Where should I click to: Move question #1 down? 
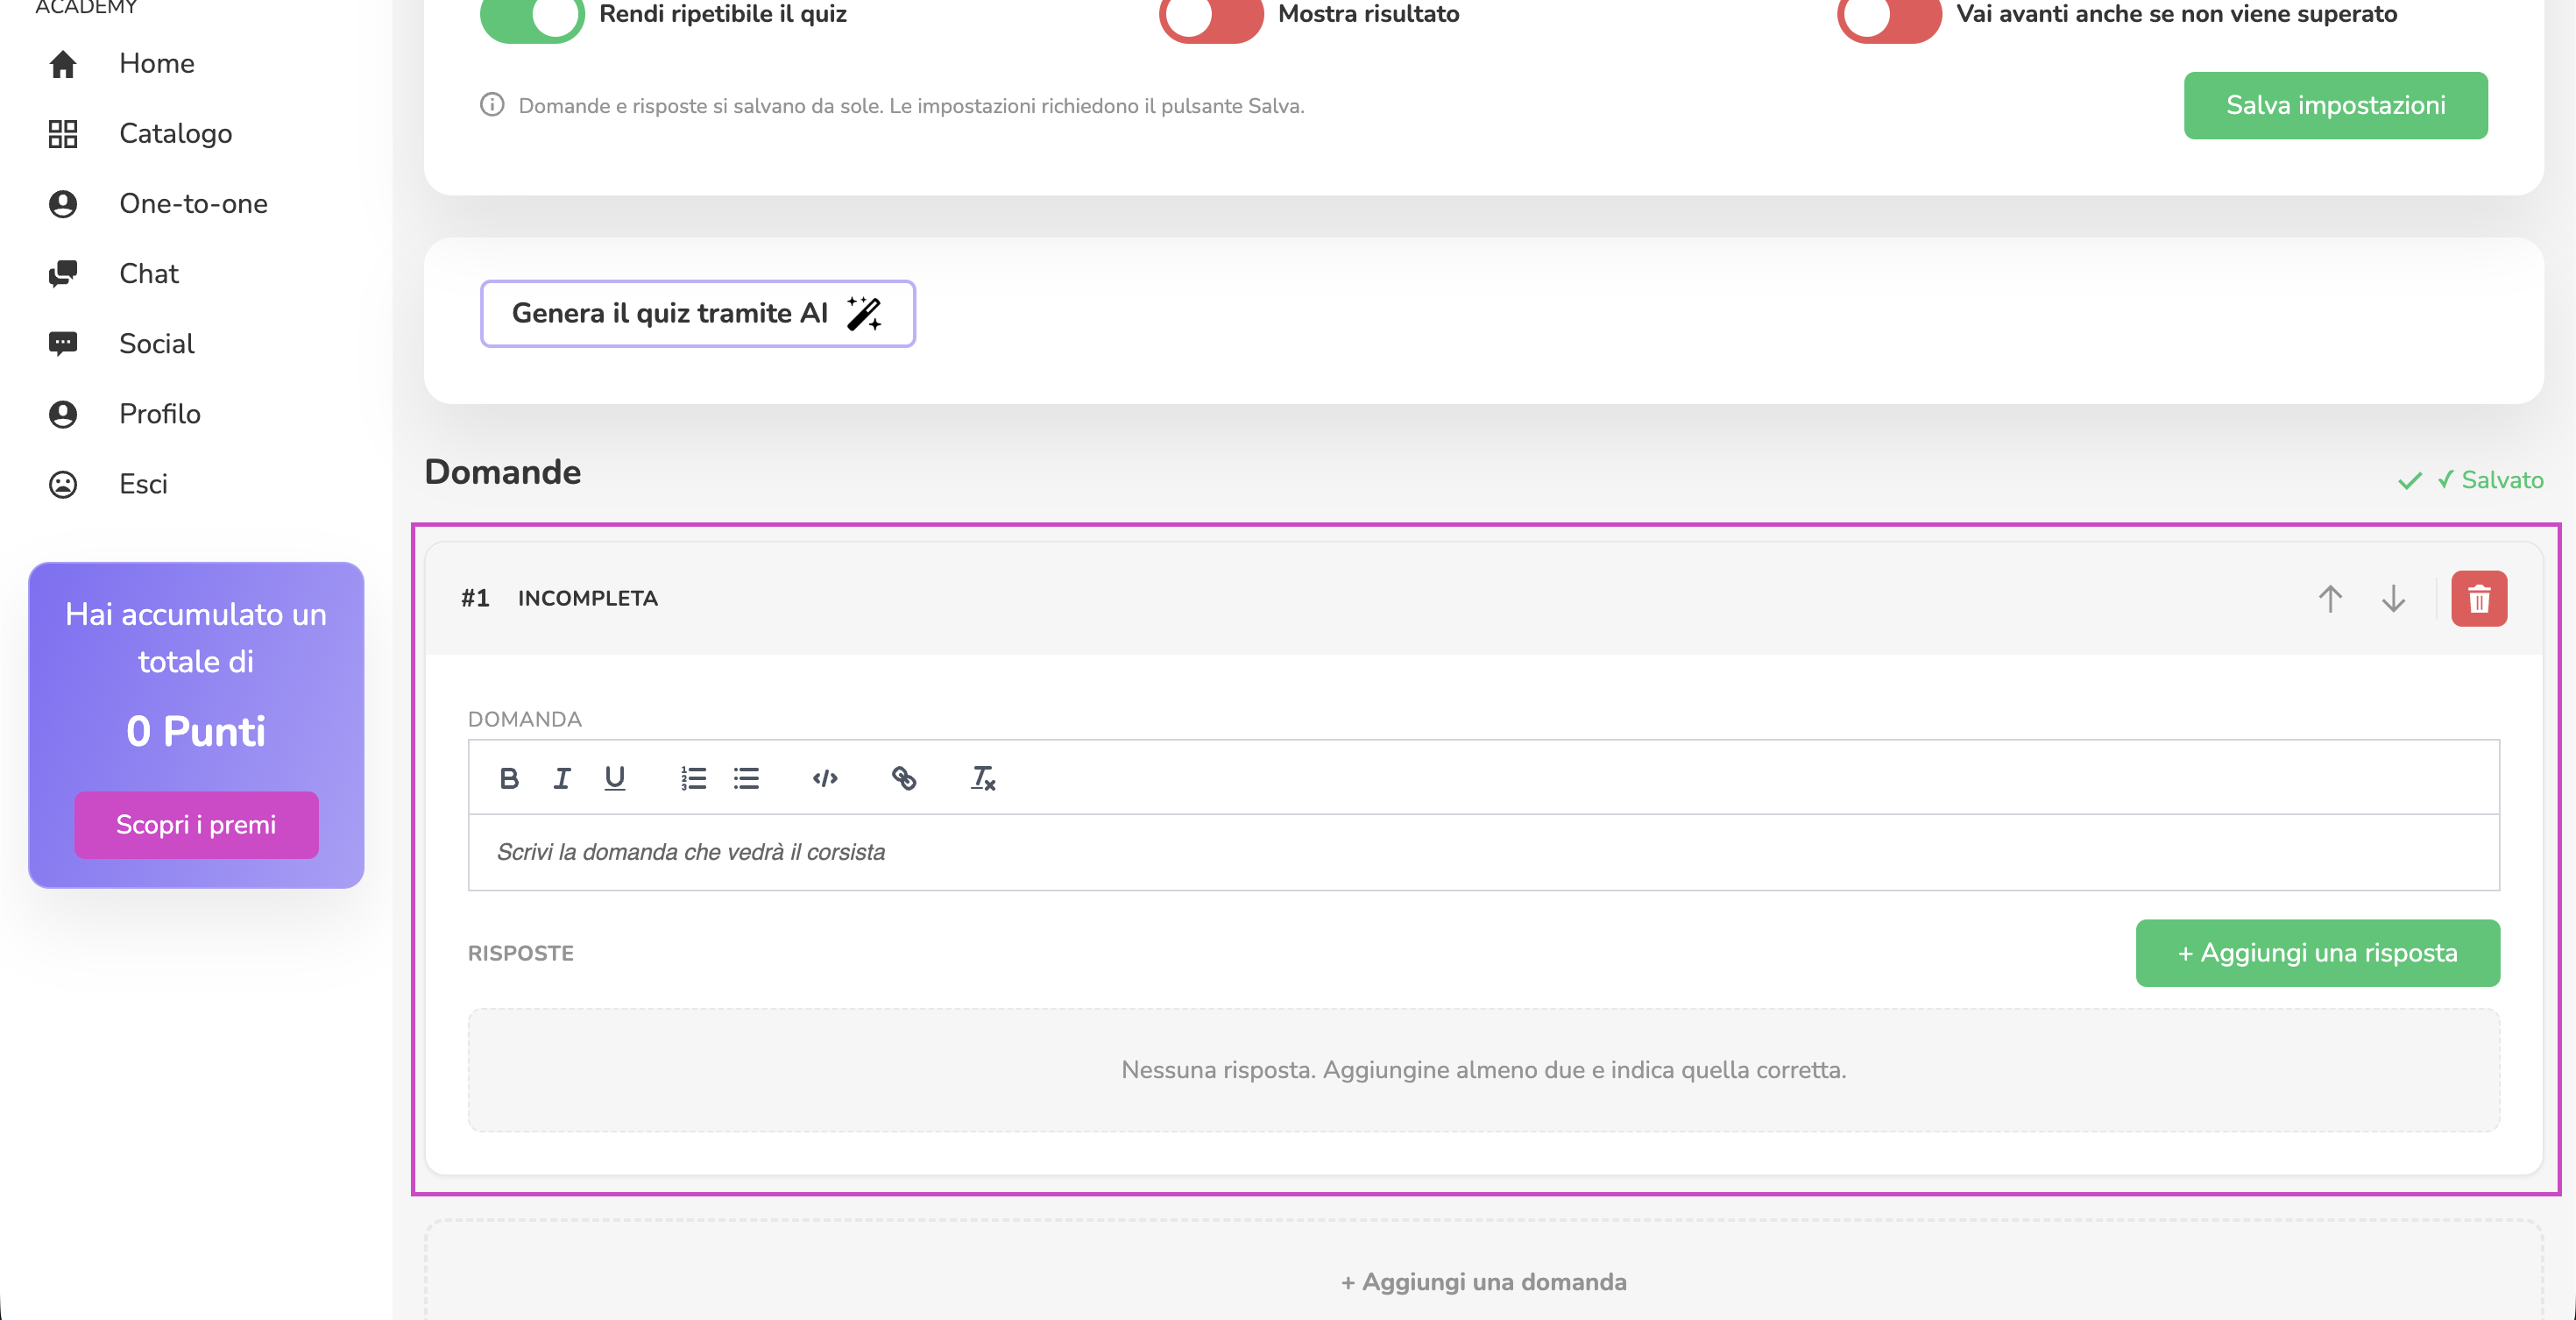(2393, 598)
